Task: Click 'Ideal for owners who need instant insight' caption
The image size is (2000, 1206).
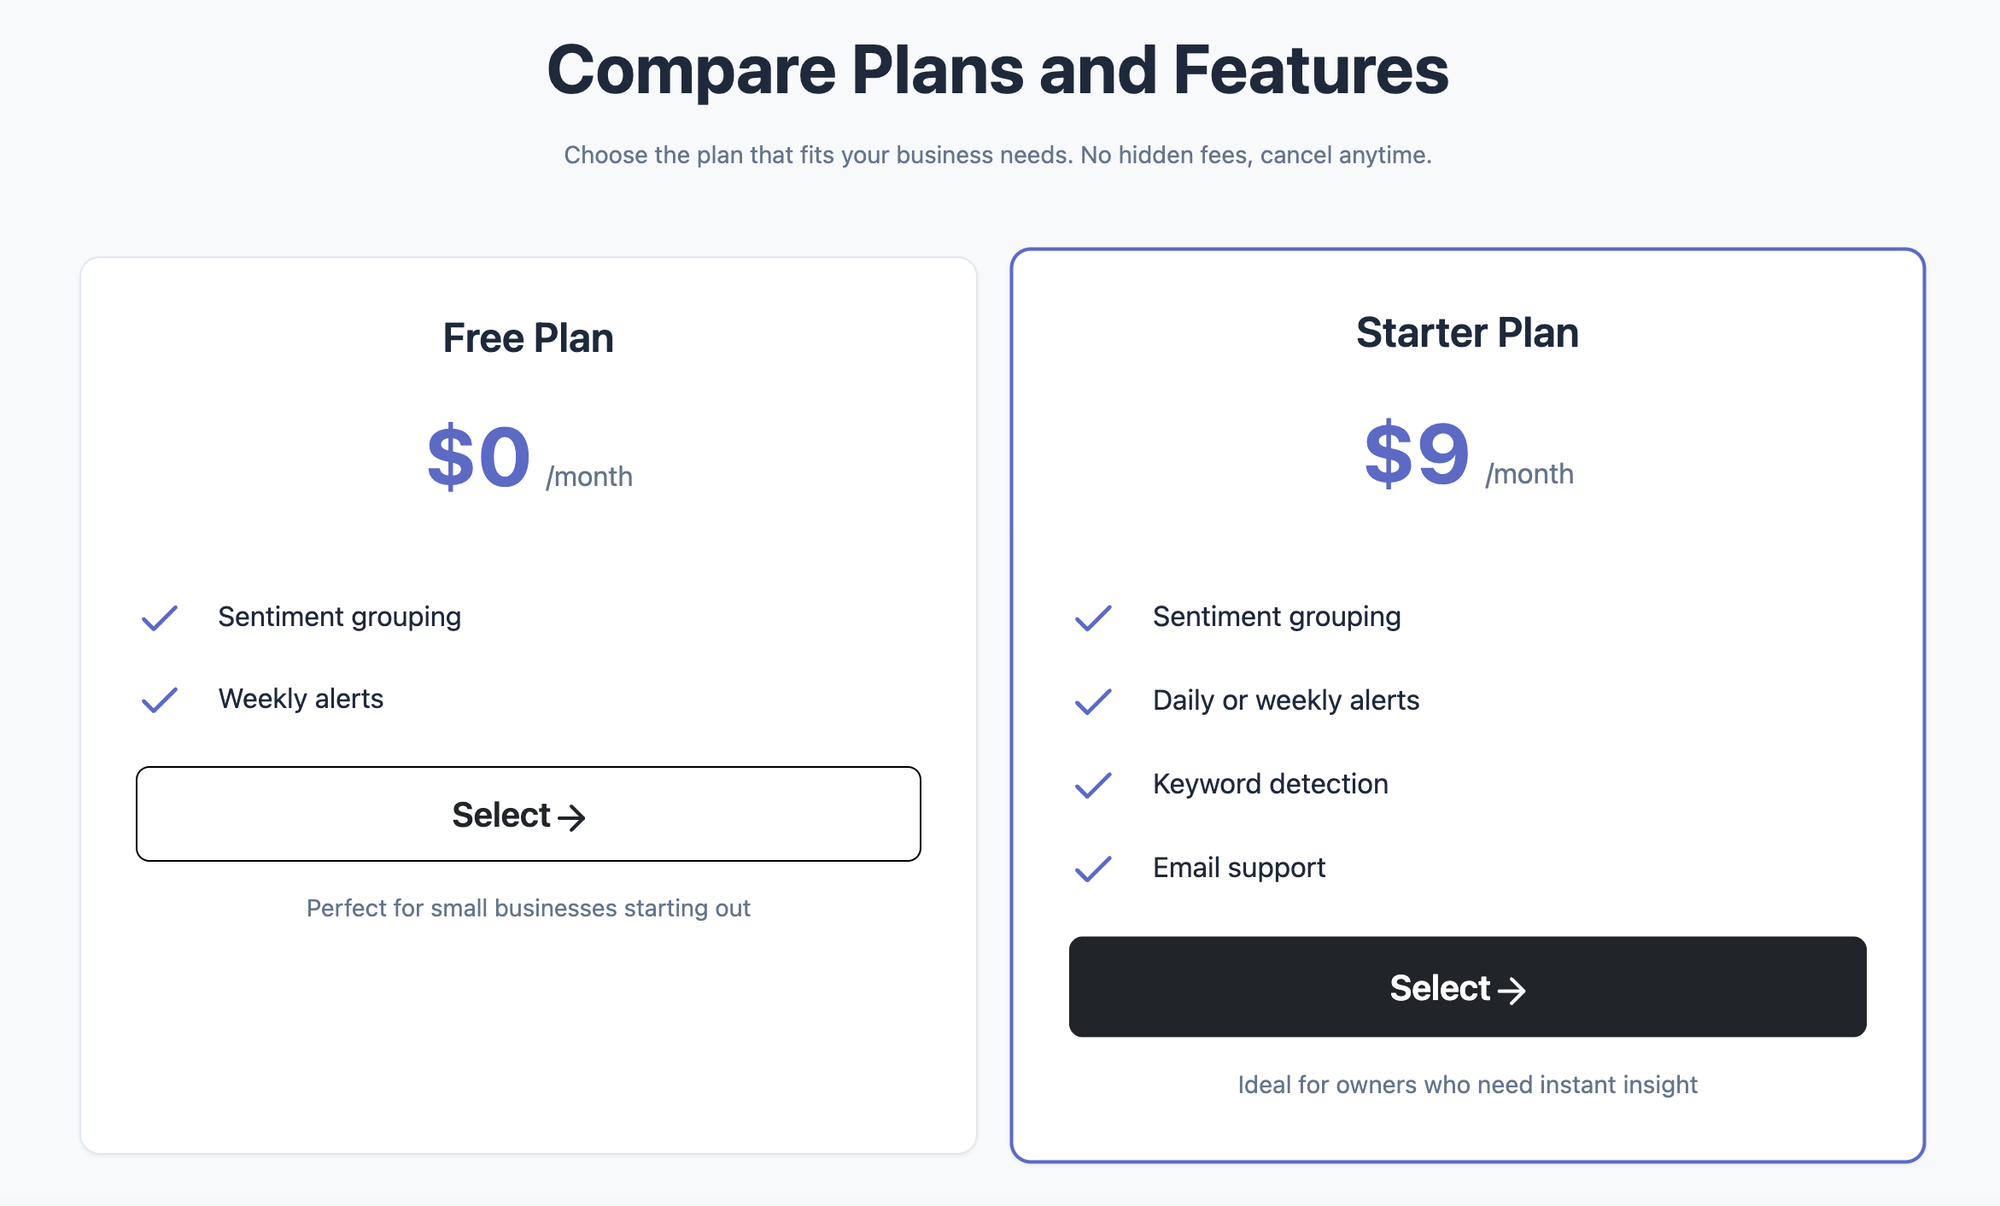Action: click(1467, 1085)
